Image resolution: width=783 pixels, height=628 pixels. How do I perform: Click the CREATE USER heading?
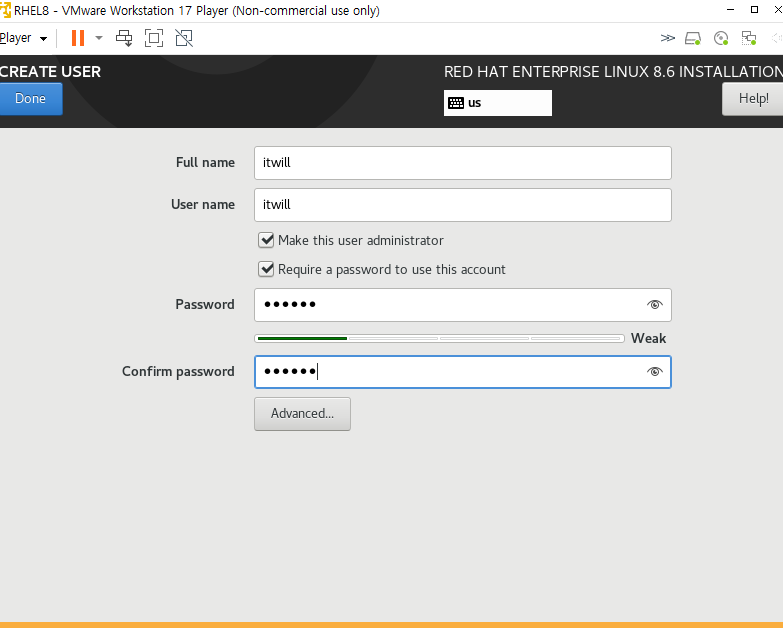pyautogui.click(x=50, y=72)
